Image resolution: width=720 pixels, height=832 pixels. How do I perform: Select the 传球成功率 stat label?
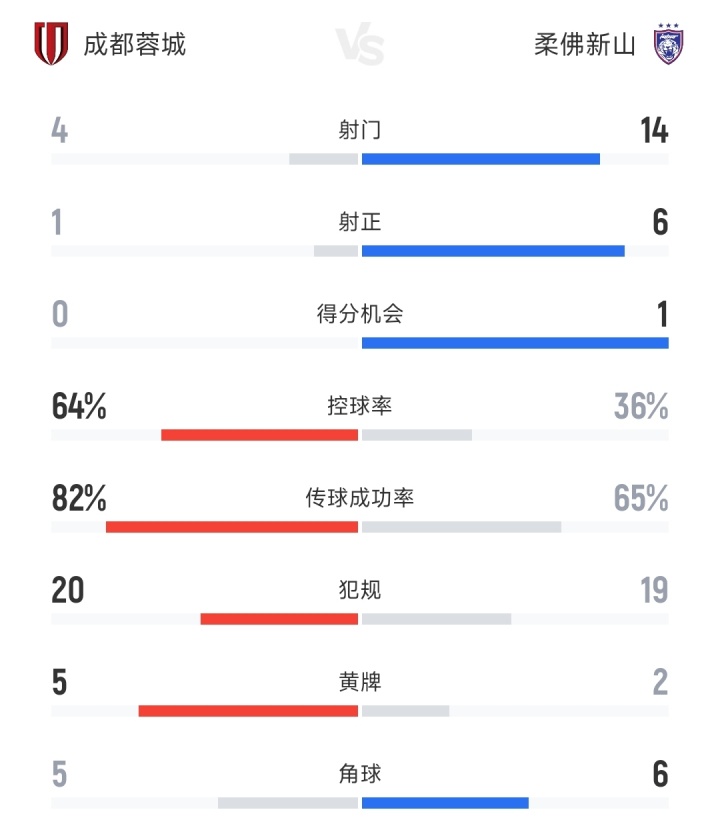pos(360,498)
